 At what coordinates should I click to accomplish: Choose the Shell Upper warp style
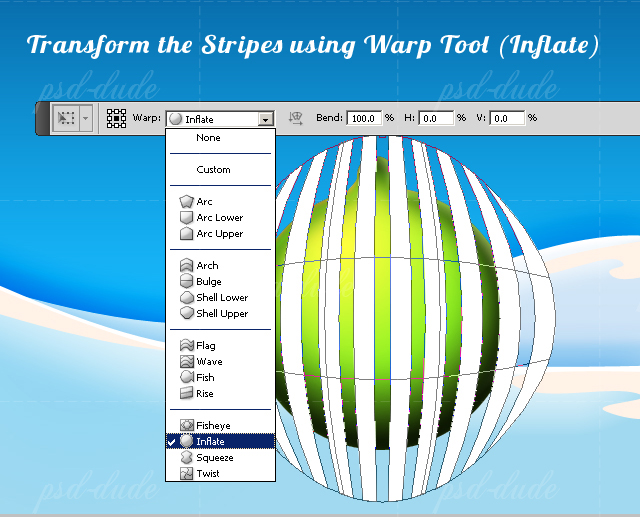[220, 314]
